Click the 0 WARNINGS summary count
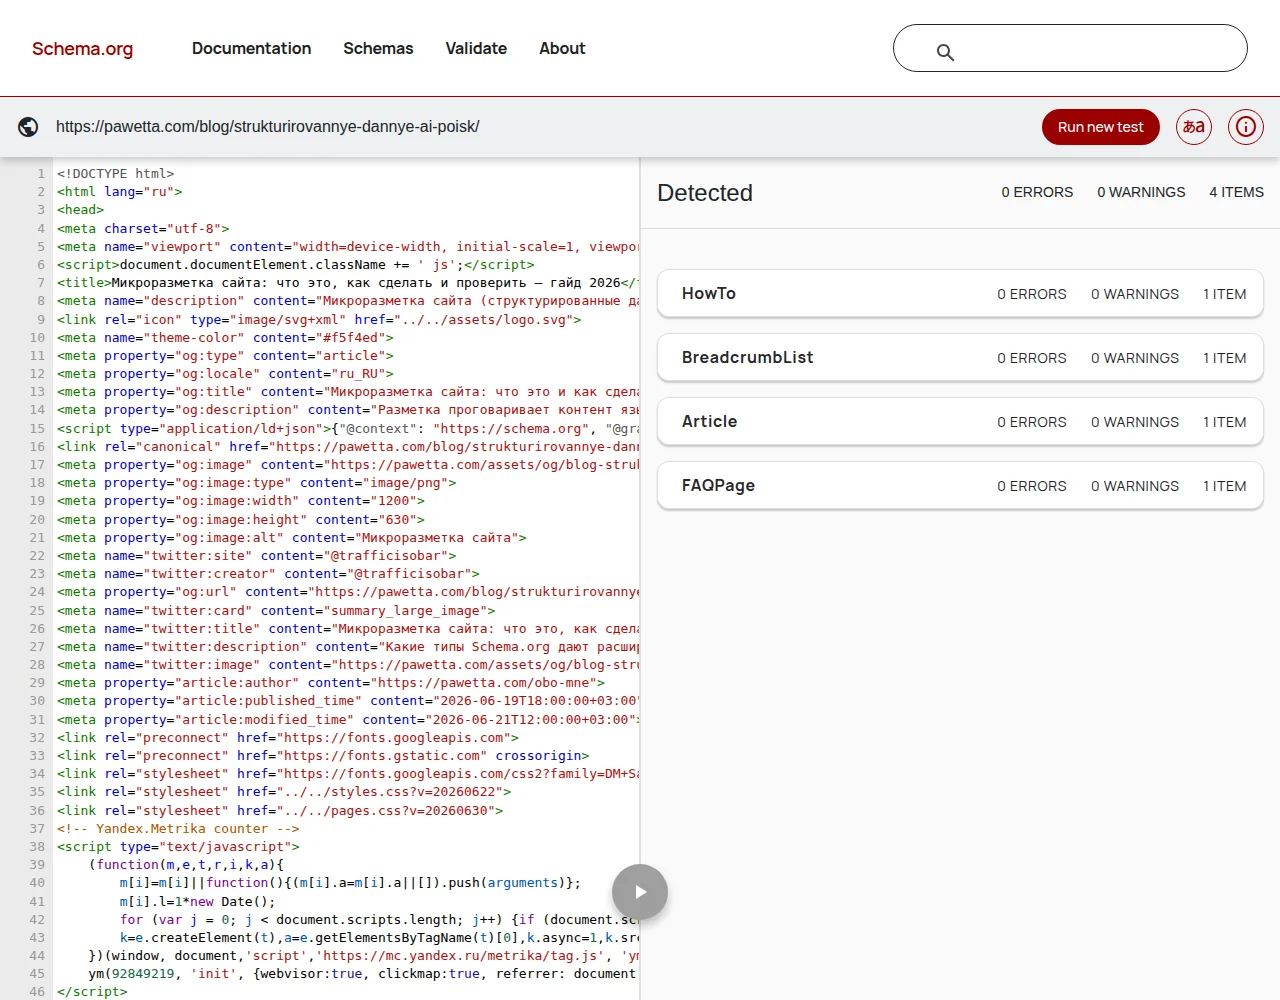Screen dimensions: 1280x1000 [x=1141, y=192]
